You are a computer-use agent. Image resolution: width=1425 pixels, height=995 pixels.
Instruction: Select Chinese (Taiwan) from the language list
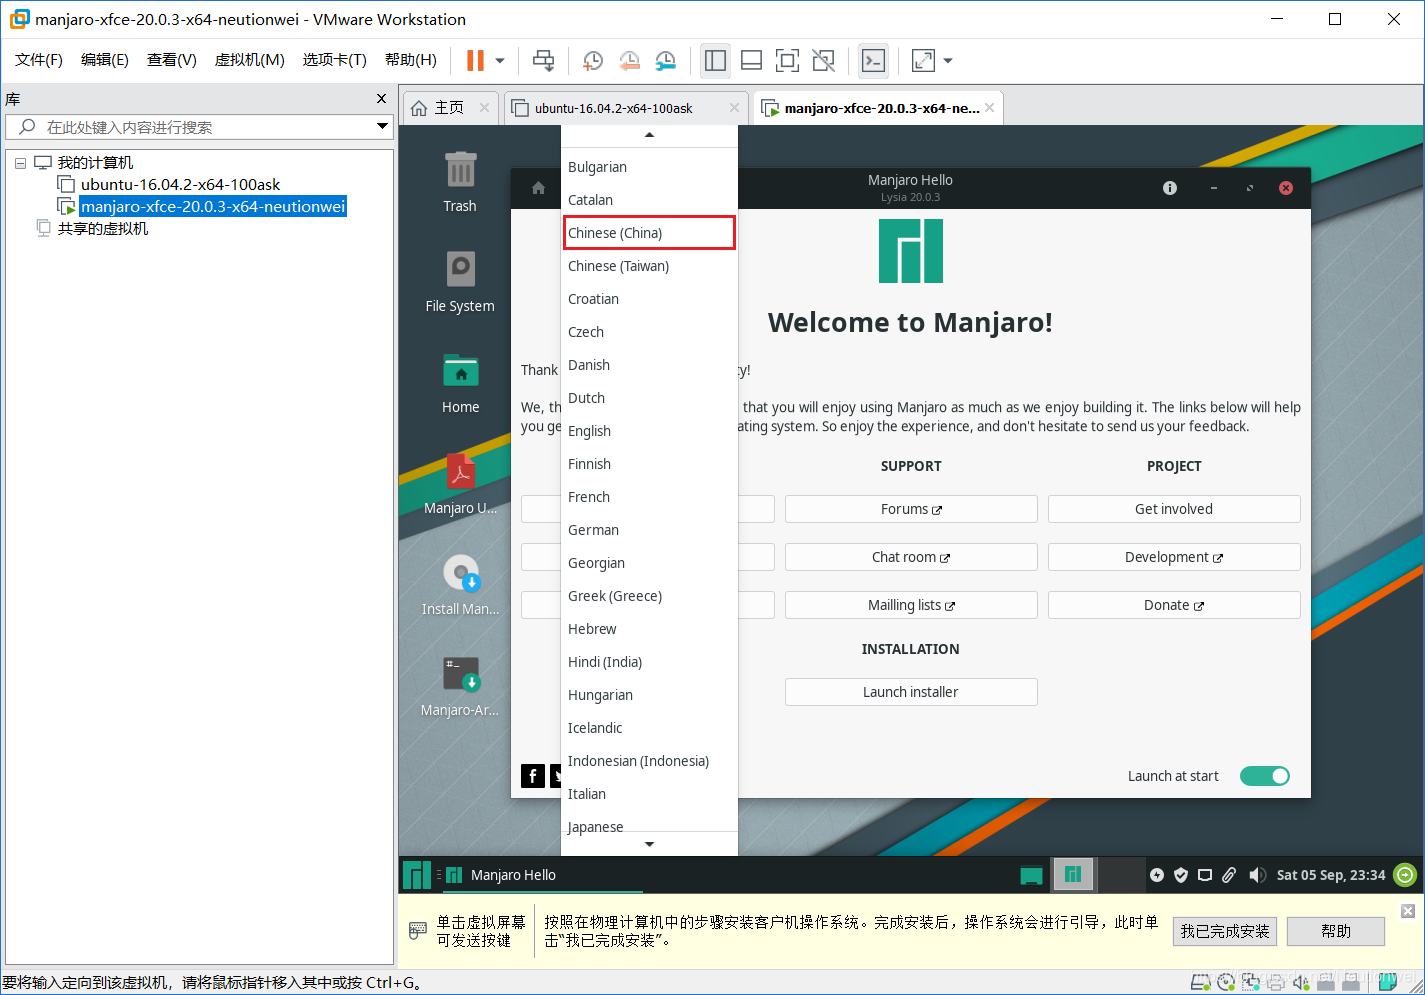[x=649, y=266]
